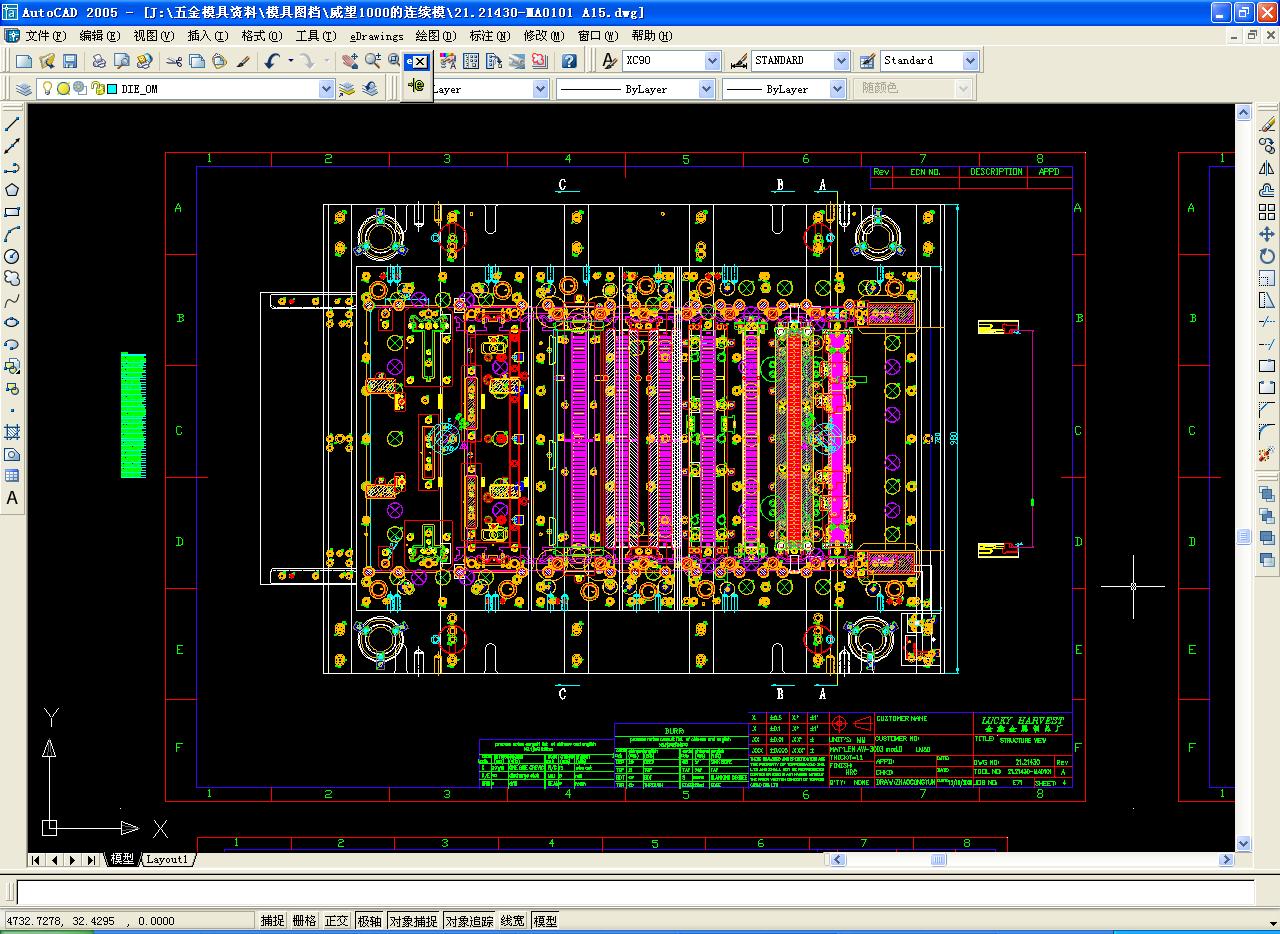Image resolution: width=1280 pixels, height=934 pixels.
Task: Select the Multiline Text A tool
Action: coord(12,498)
